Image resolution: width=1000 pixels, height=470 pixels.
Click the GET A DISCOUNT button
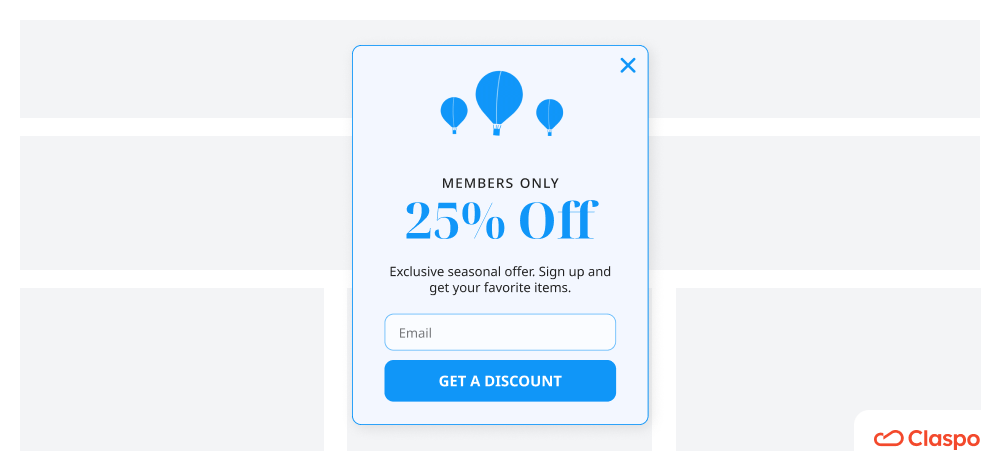[x=500, y=381]
